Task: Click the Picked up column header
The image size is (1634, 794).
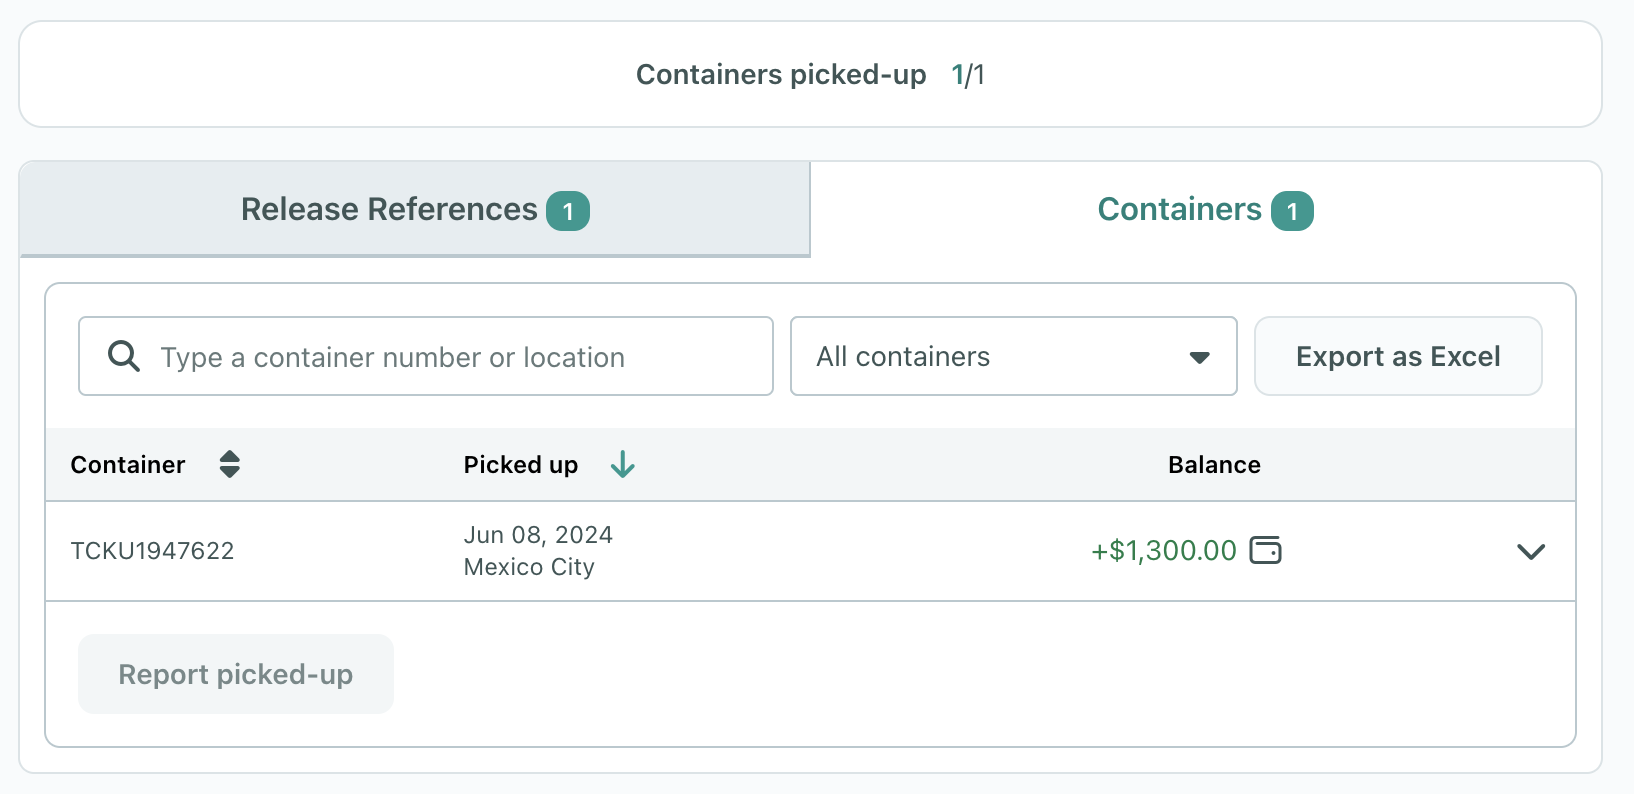Action: pos(521,465)
